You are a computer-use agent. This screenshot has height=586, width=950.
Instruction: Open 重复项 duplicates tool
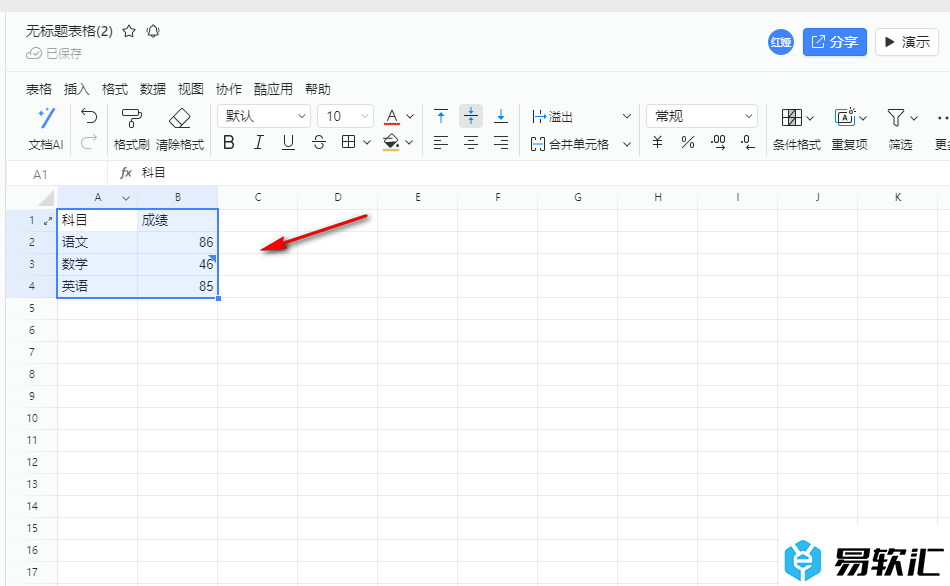click(849, 128)
